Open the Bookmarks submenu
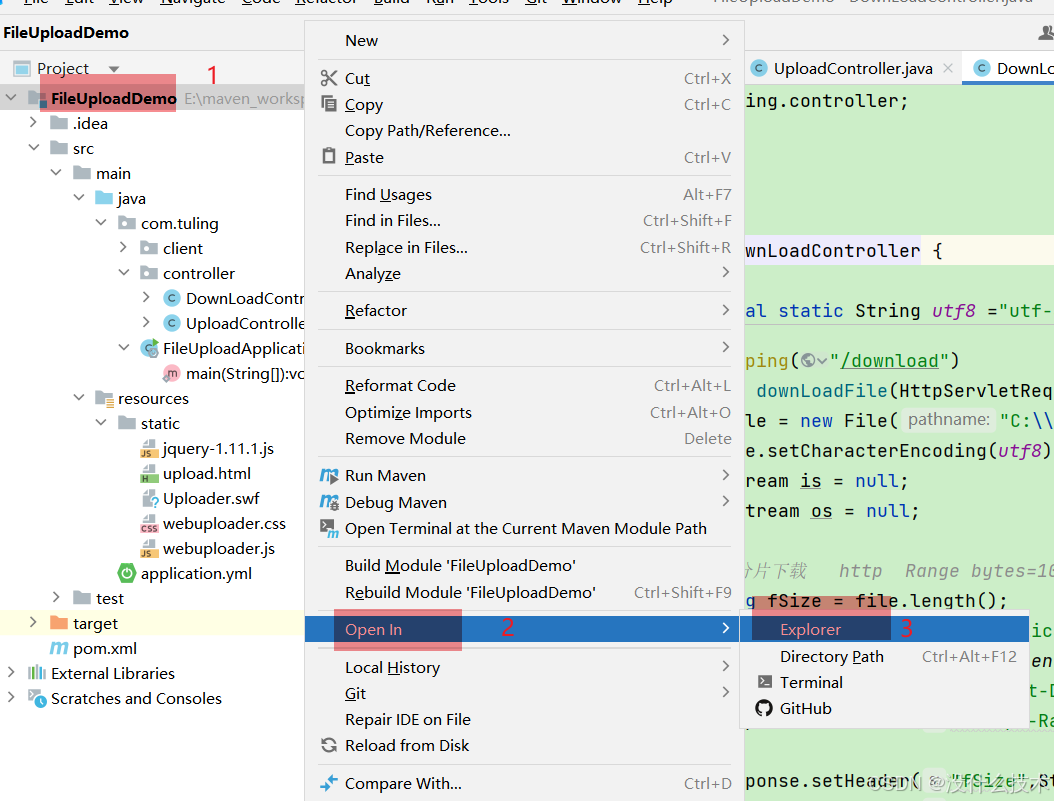This screenshot has height=801, width=1054. 524,349
